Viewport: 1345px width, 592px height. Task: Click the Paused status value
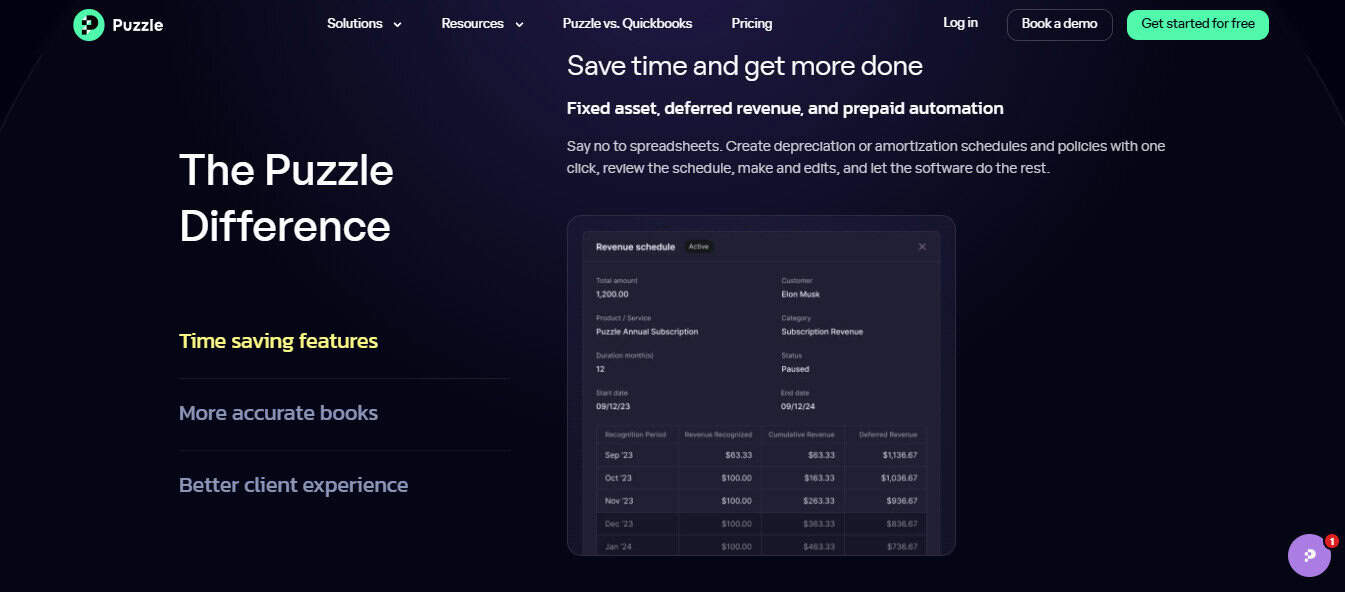click(x=795, y=369)
